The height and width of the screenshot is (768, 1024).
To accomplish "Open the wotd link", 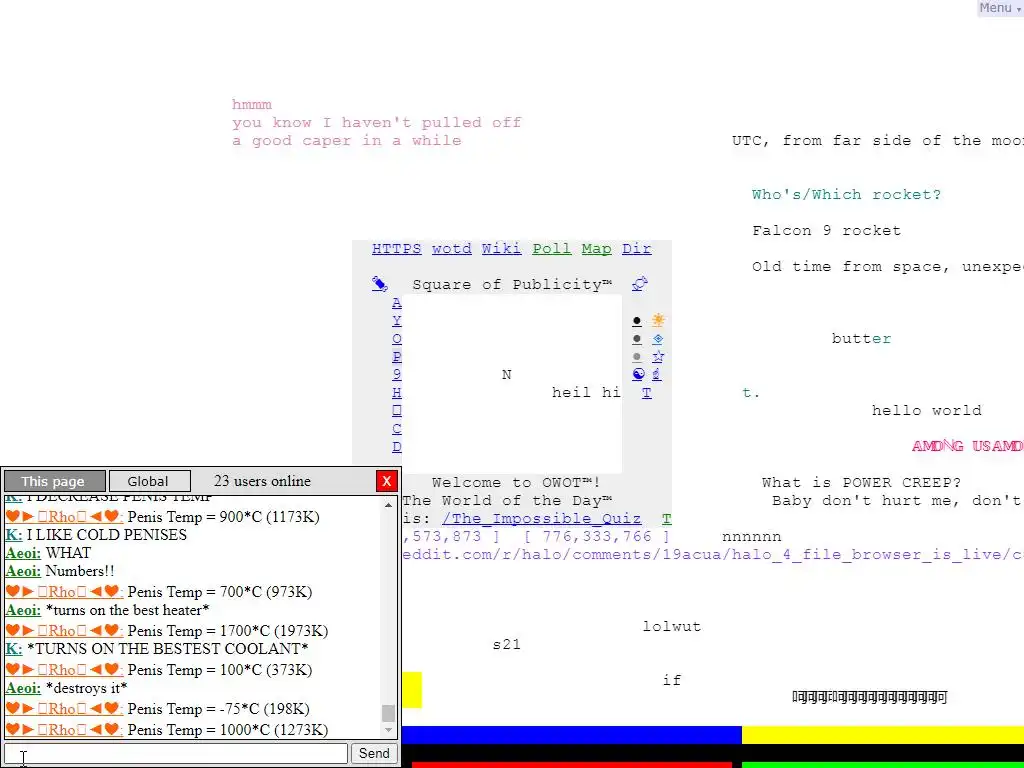I will tap(451, 249).
